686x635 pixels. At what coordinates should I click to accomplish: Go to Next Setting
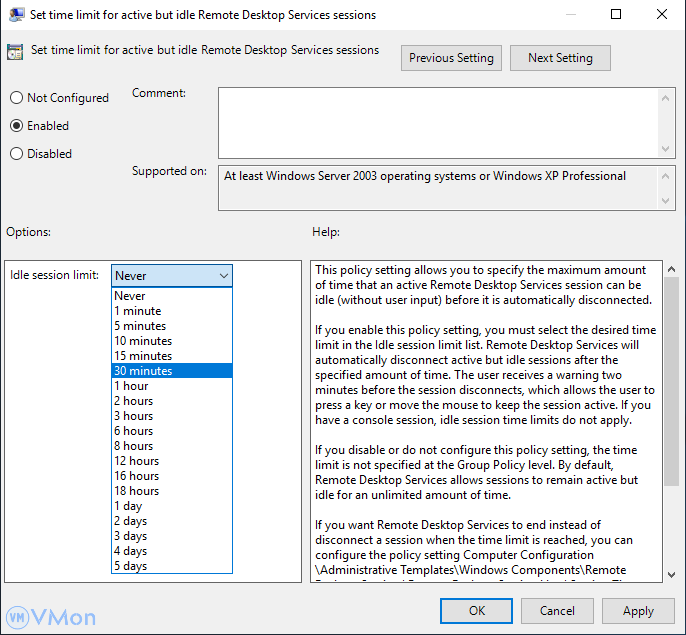pyautogui.click(x=560, y=58)
